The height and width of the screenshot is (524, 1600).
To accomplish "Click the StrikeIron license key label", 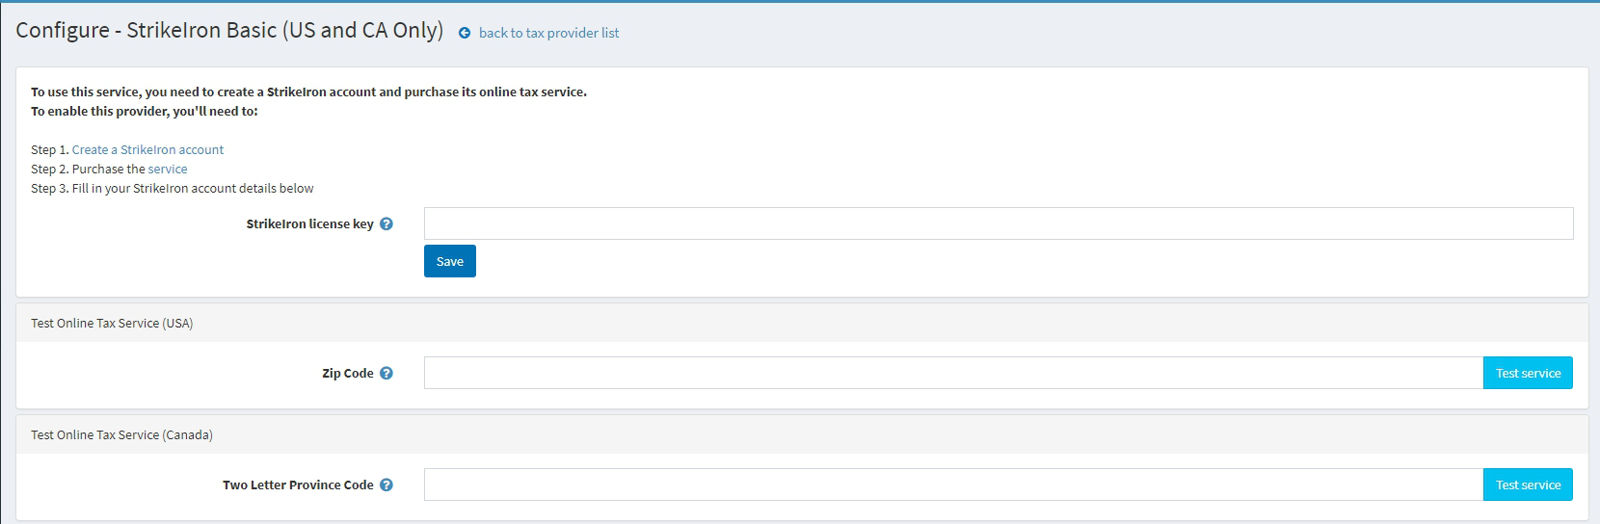I will click(310, 224).
